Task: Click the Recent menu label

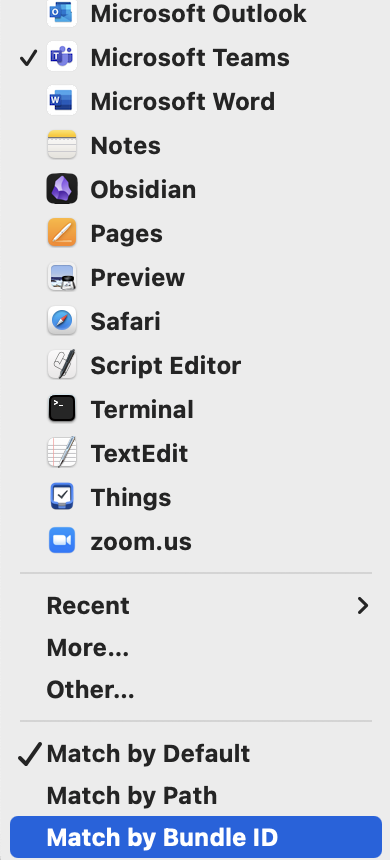Action: pyautogui.click(x=88, y=606)
